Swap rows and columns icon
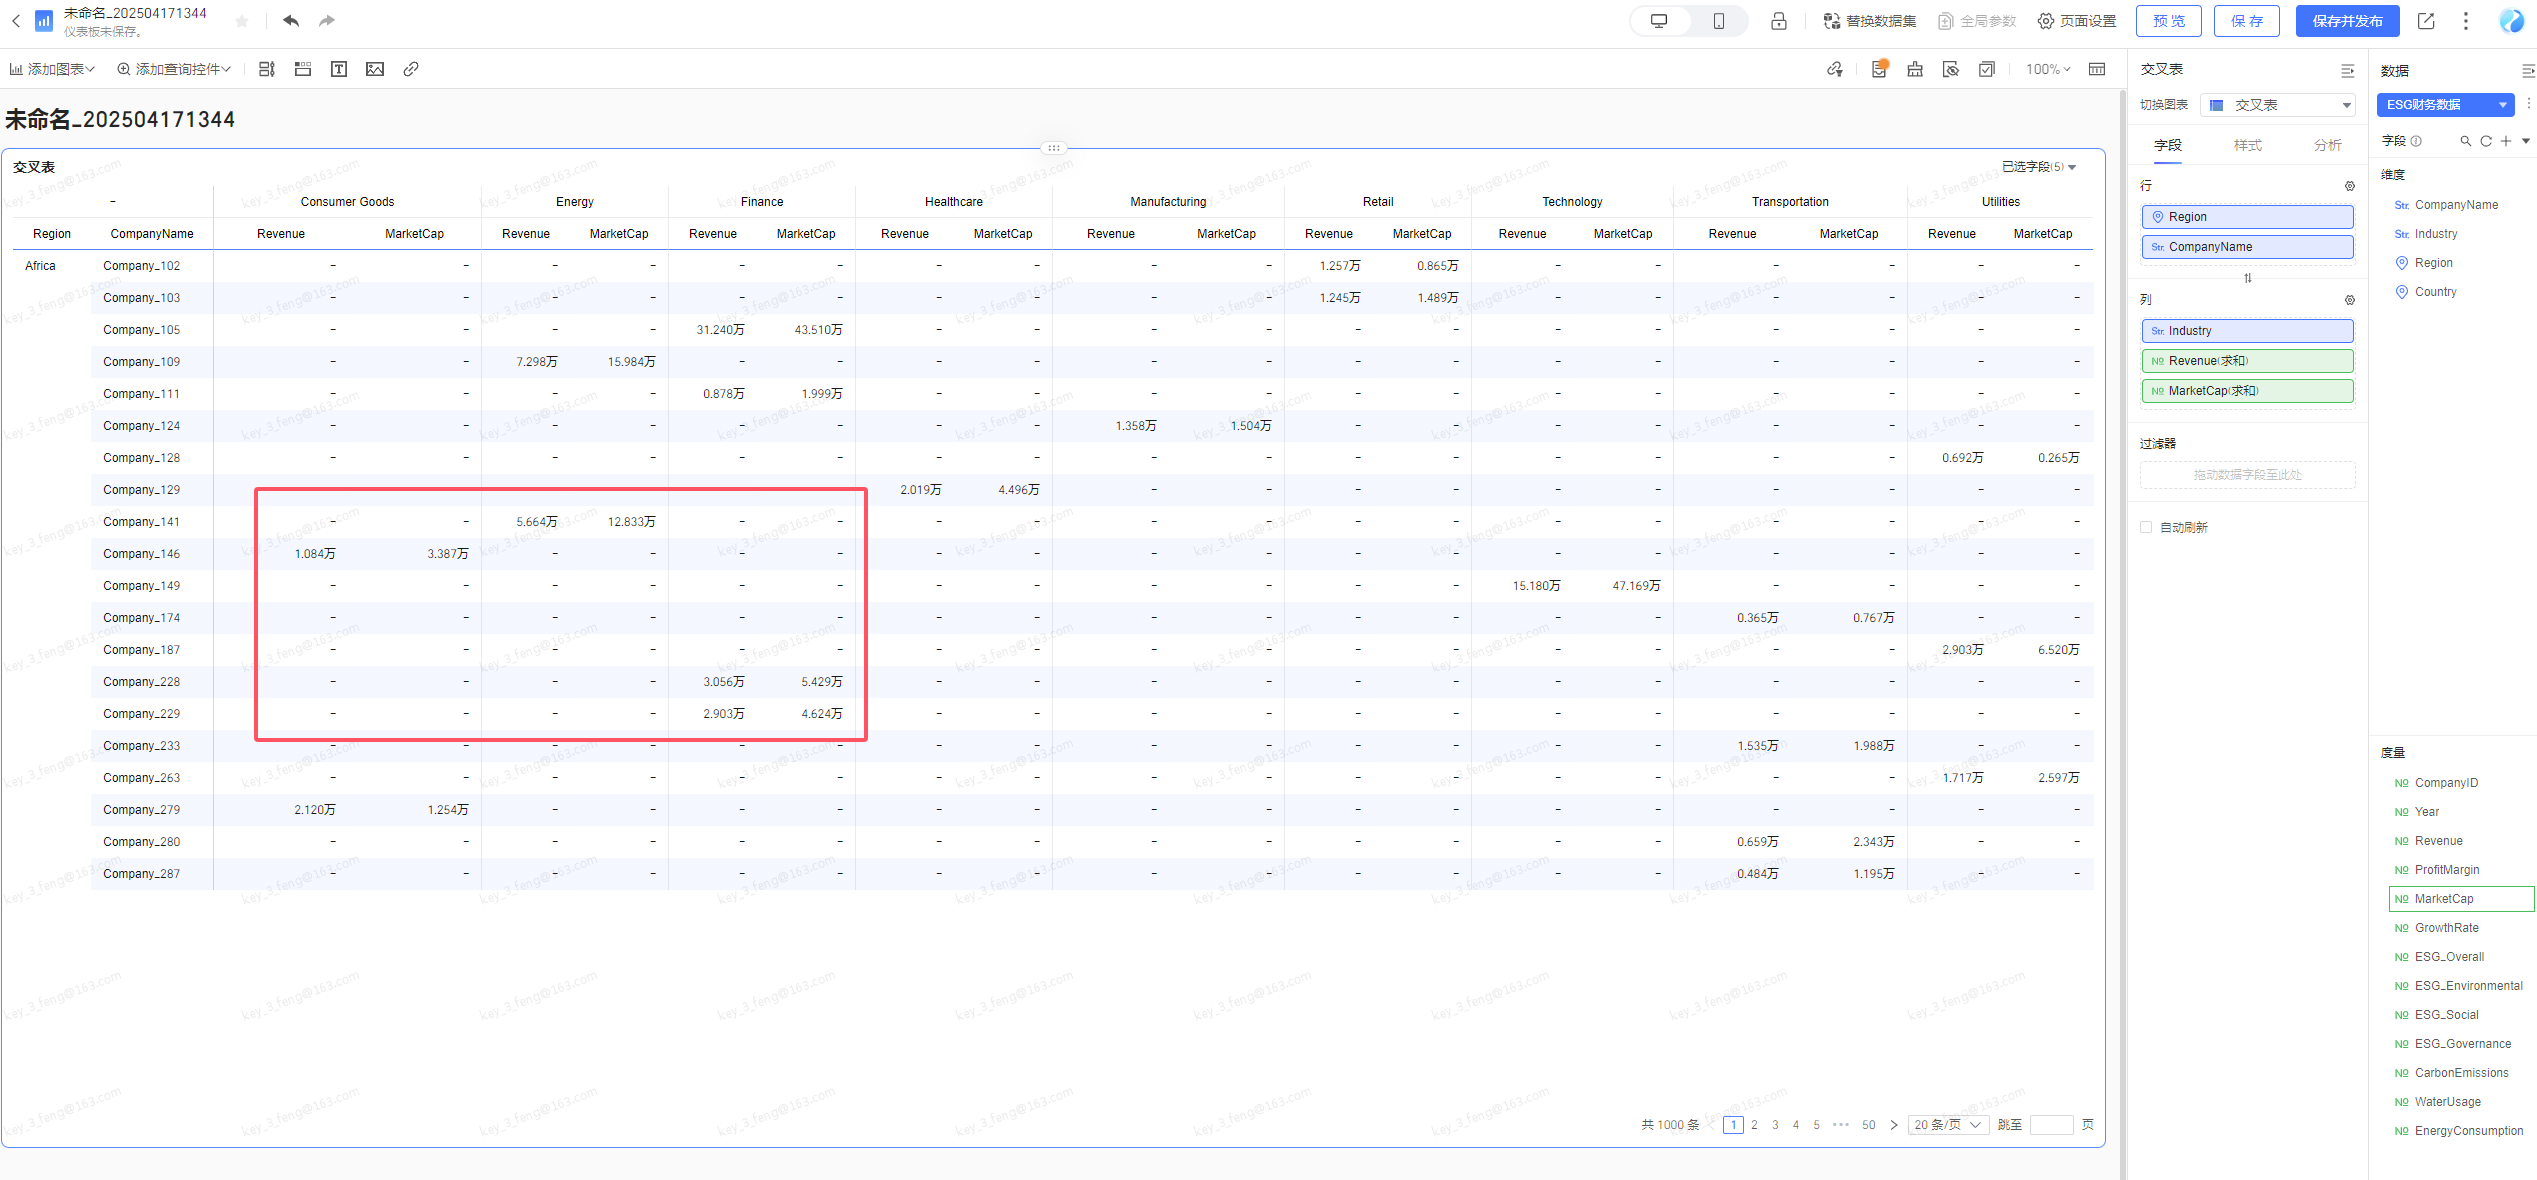2537x1180 pixels. [x=2248, y=278]
